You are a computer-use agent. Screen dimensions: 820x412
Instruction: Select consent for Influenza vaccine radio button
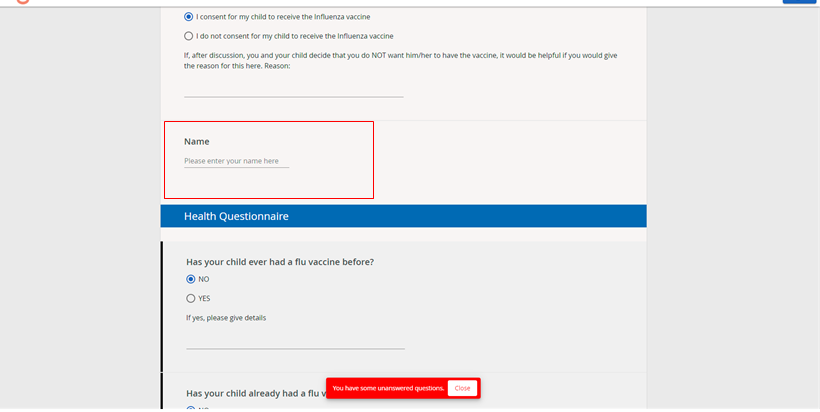point(188,17)
